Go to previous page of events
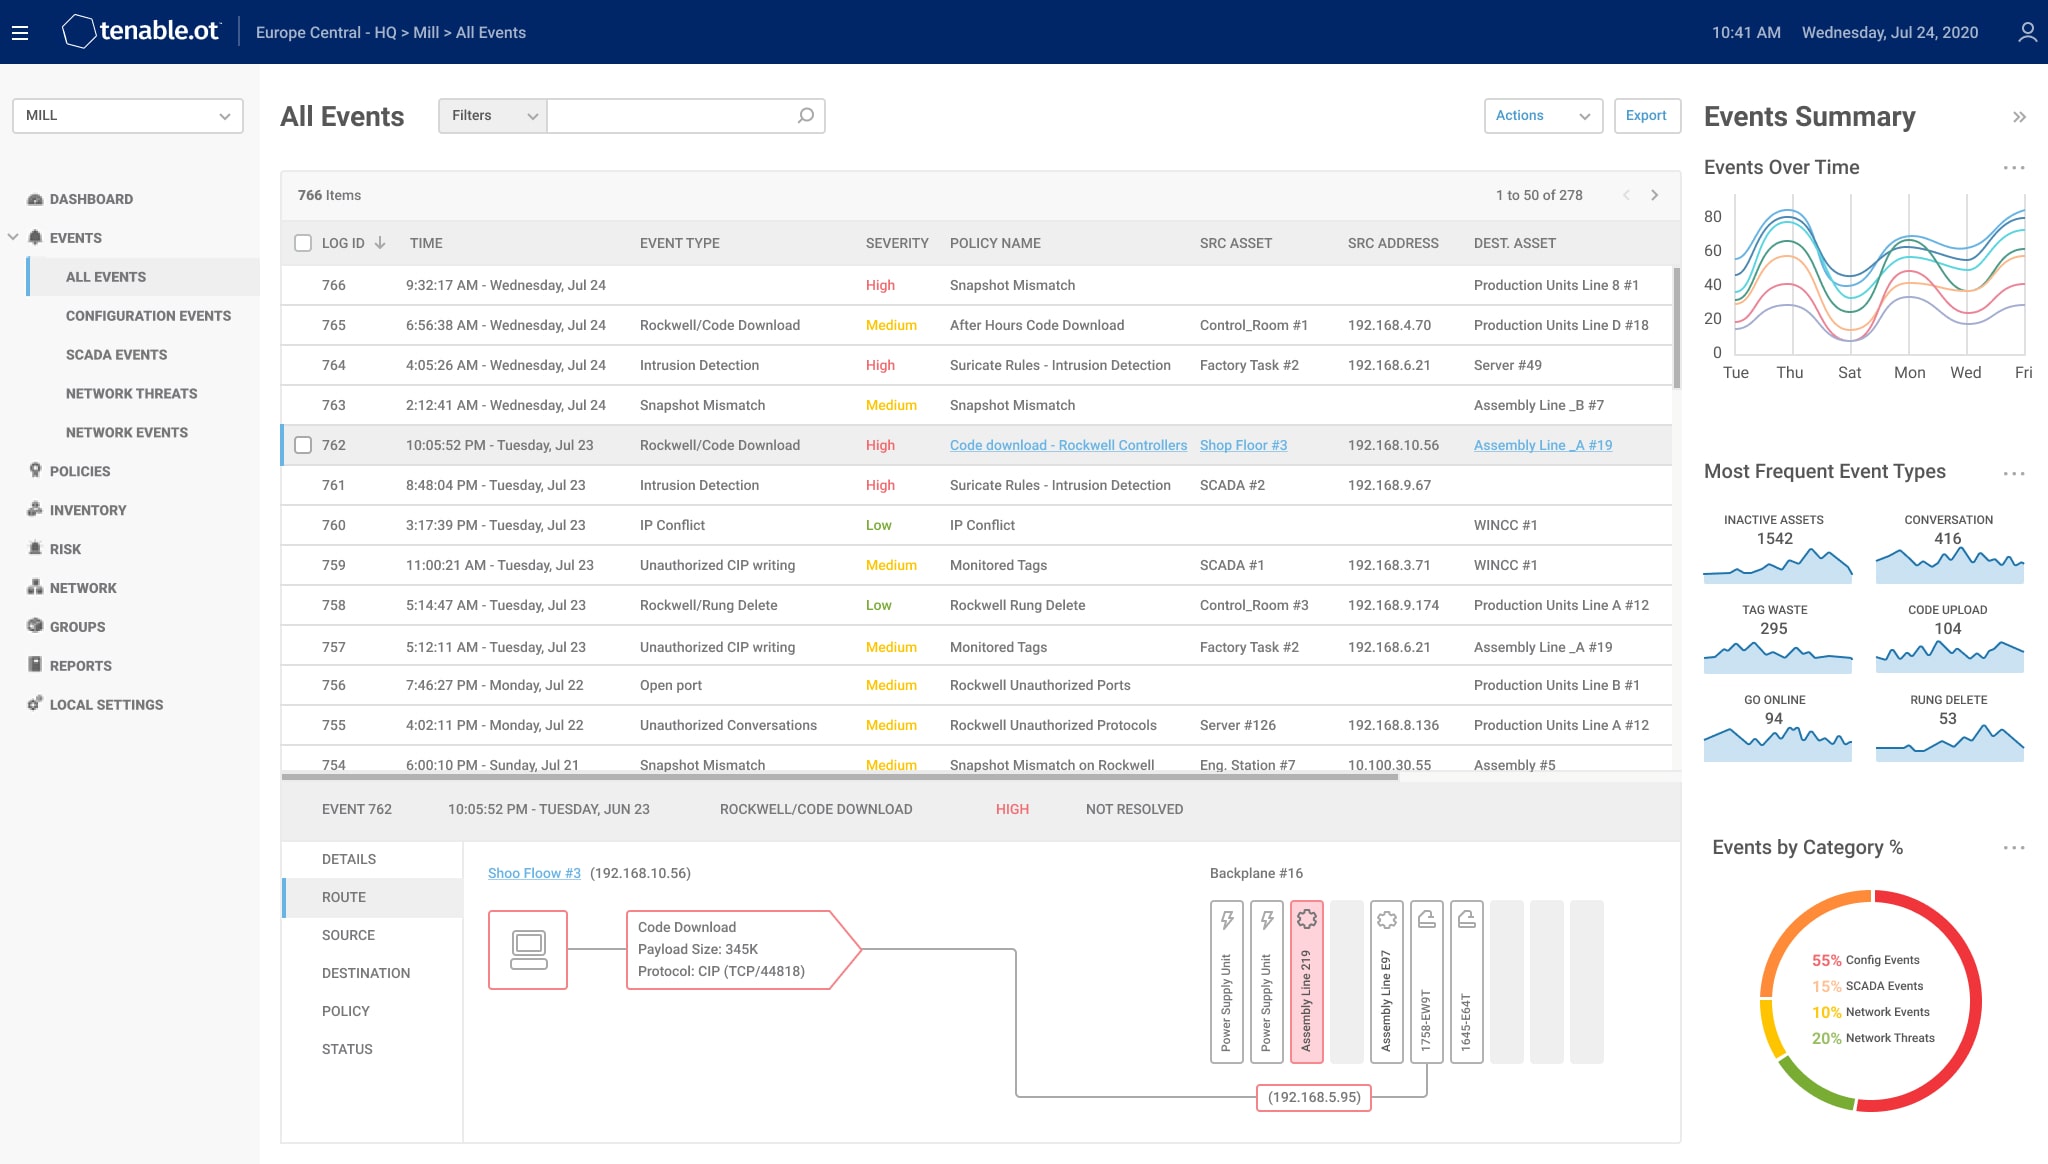2048x1164 pixels. 1626,195
